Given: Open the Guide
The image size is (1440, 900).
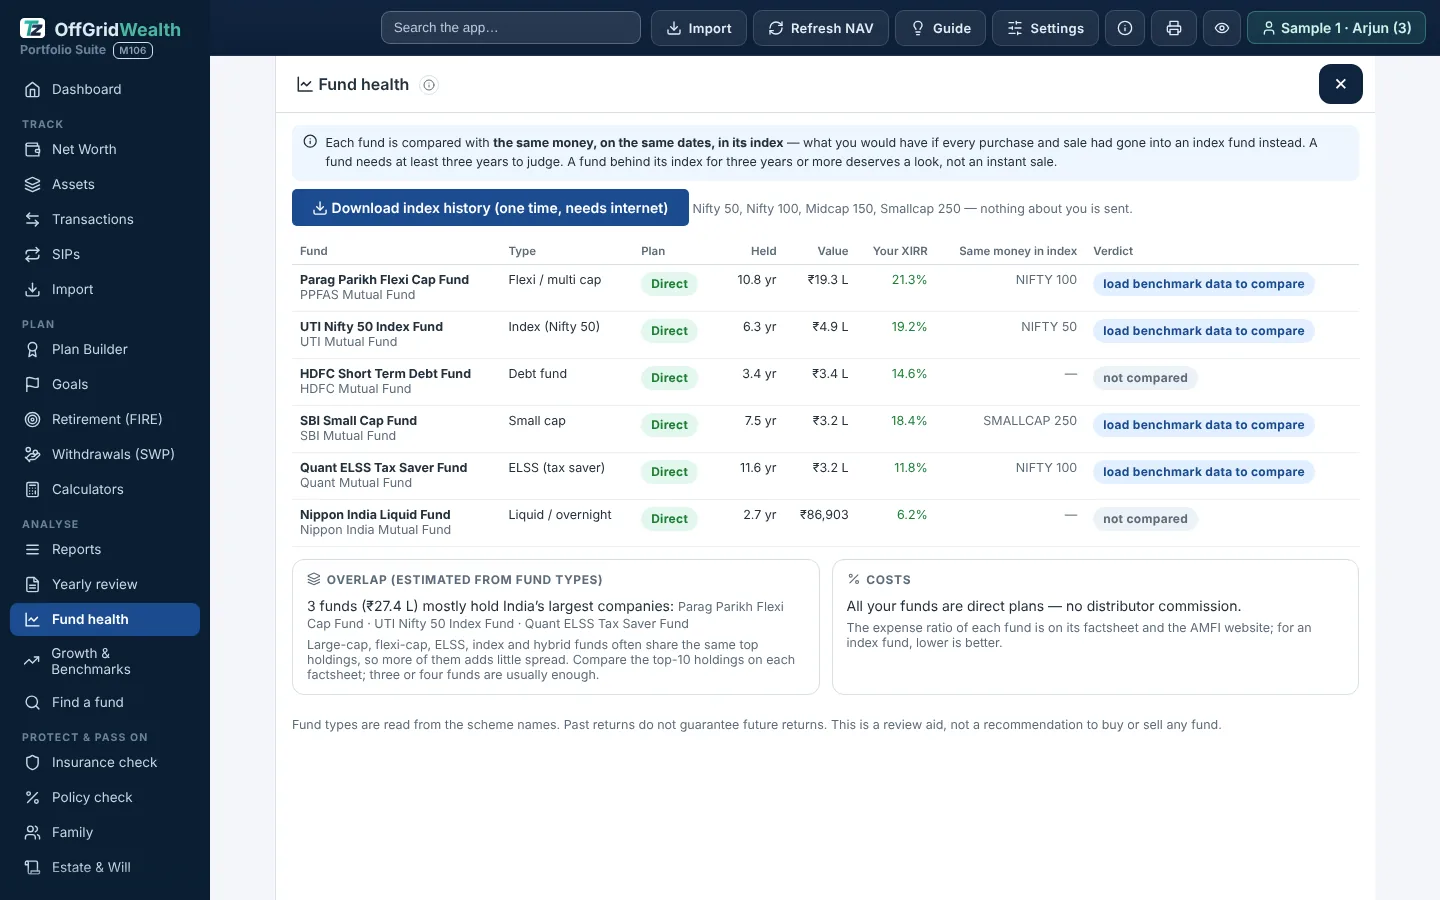Looking at the screenshot, I should tap(940, 28).
